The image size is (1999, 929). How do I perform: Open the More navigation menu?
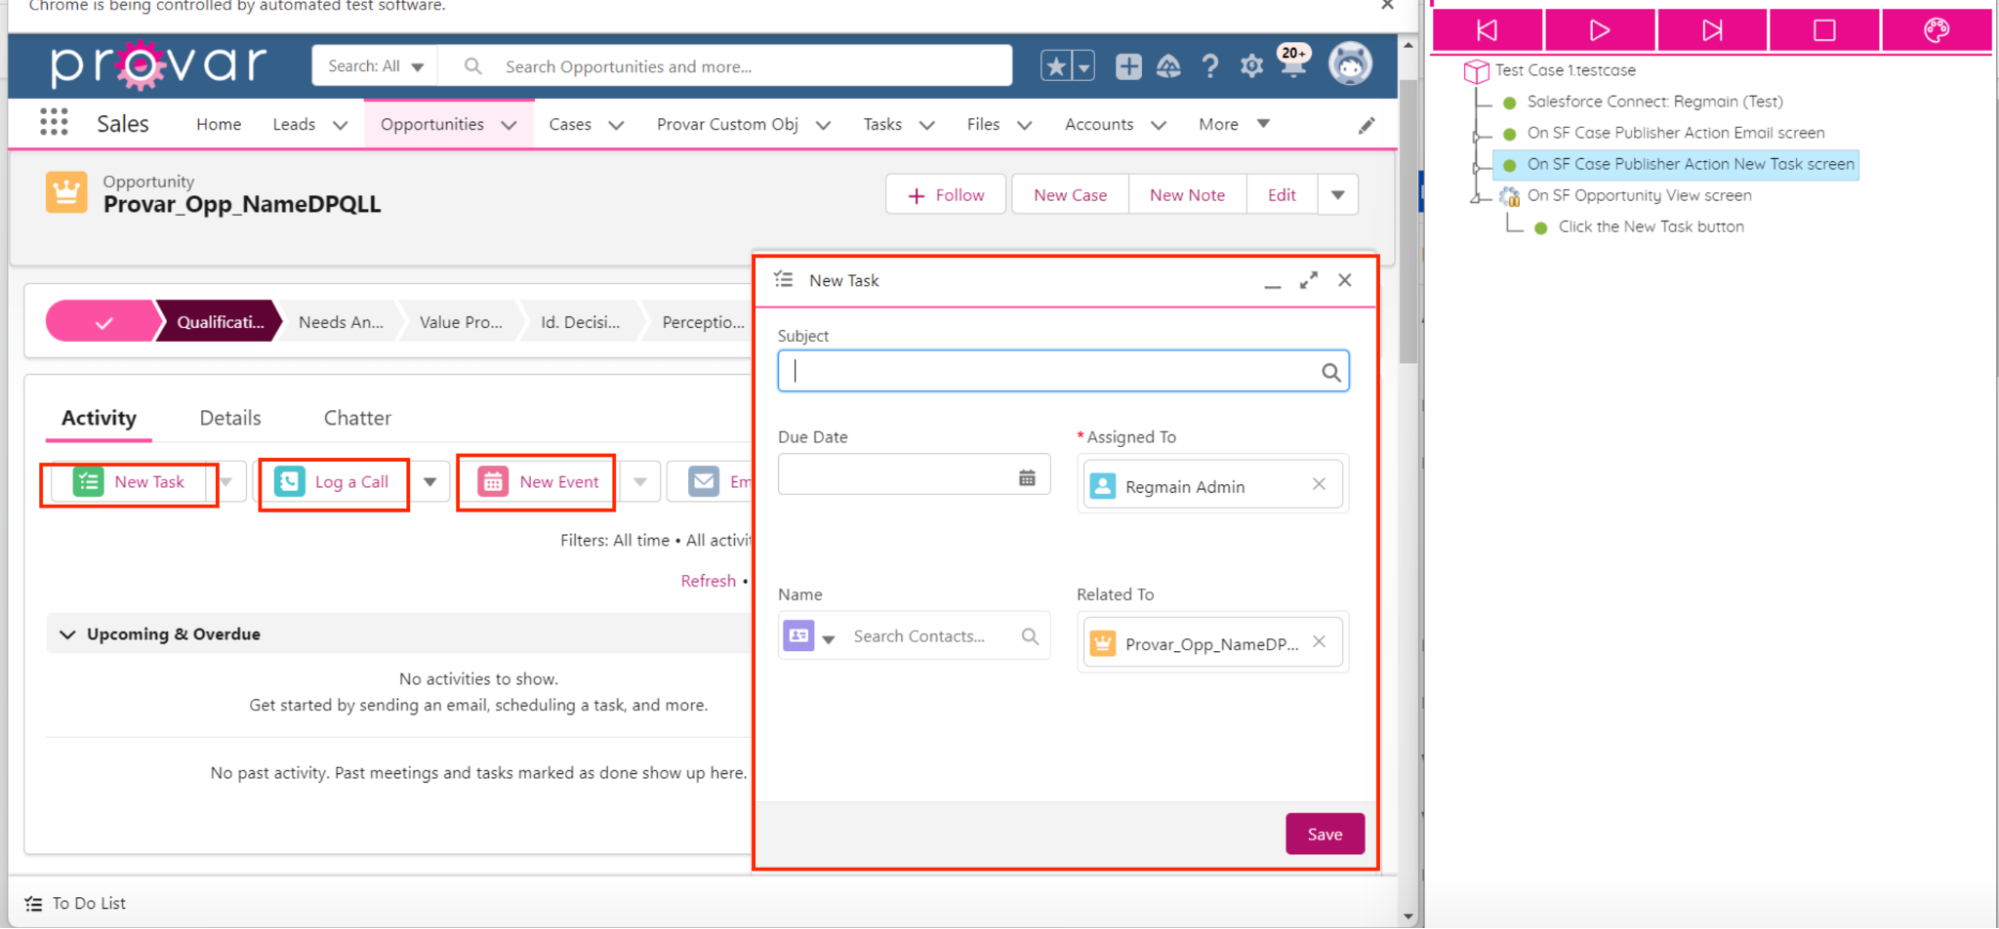[1233, 124]
